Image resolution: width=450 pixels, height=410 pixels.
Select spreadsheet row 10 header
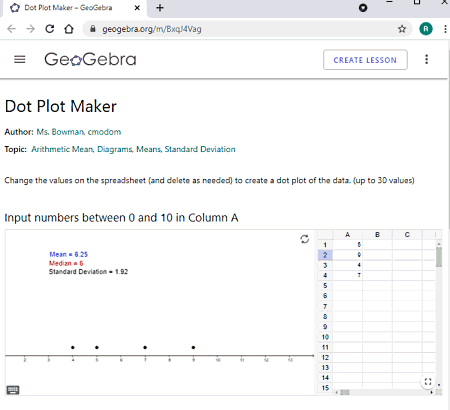[325, 337]
